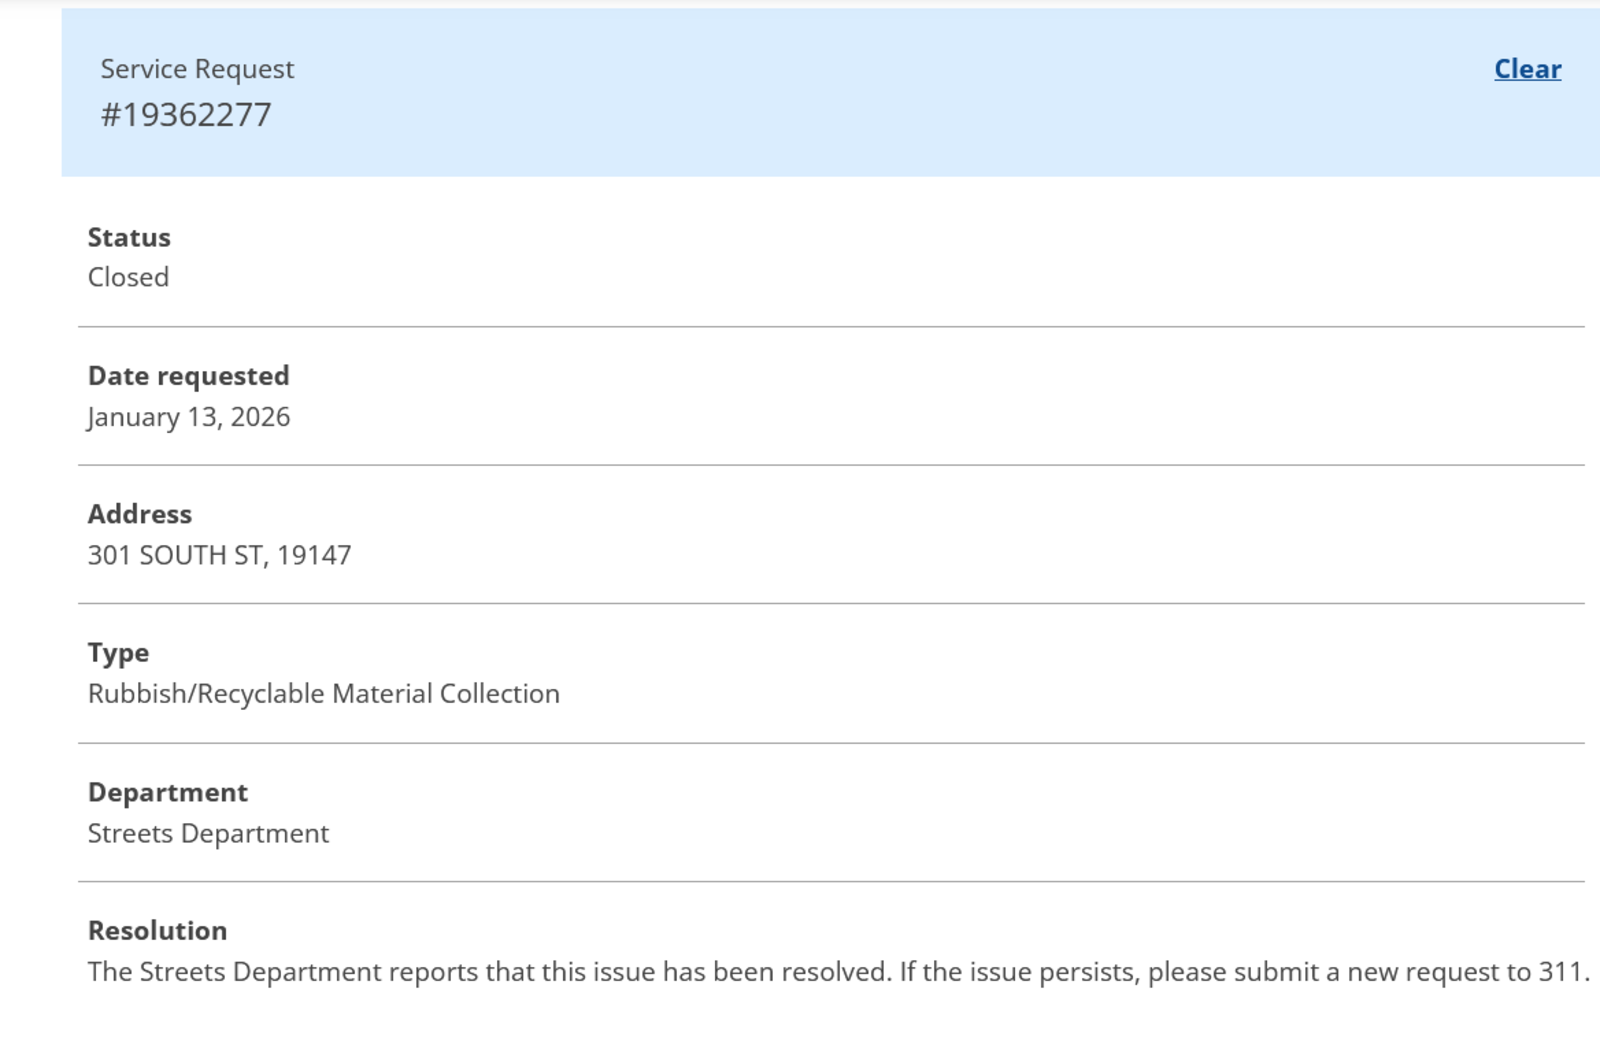Click the Streets Department value under Department
This screenshot has width=1600, height=1059.
[x=208, y=834]
